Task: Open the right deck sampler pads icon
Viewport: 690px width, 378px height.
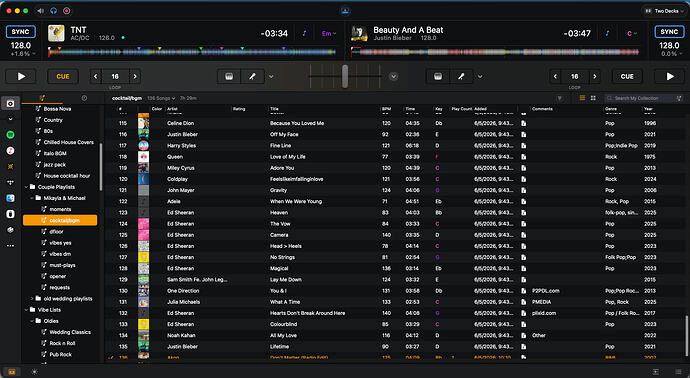Action: point(438,77)
